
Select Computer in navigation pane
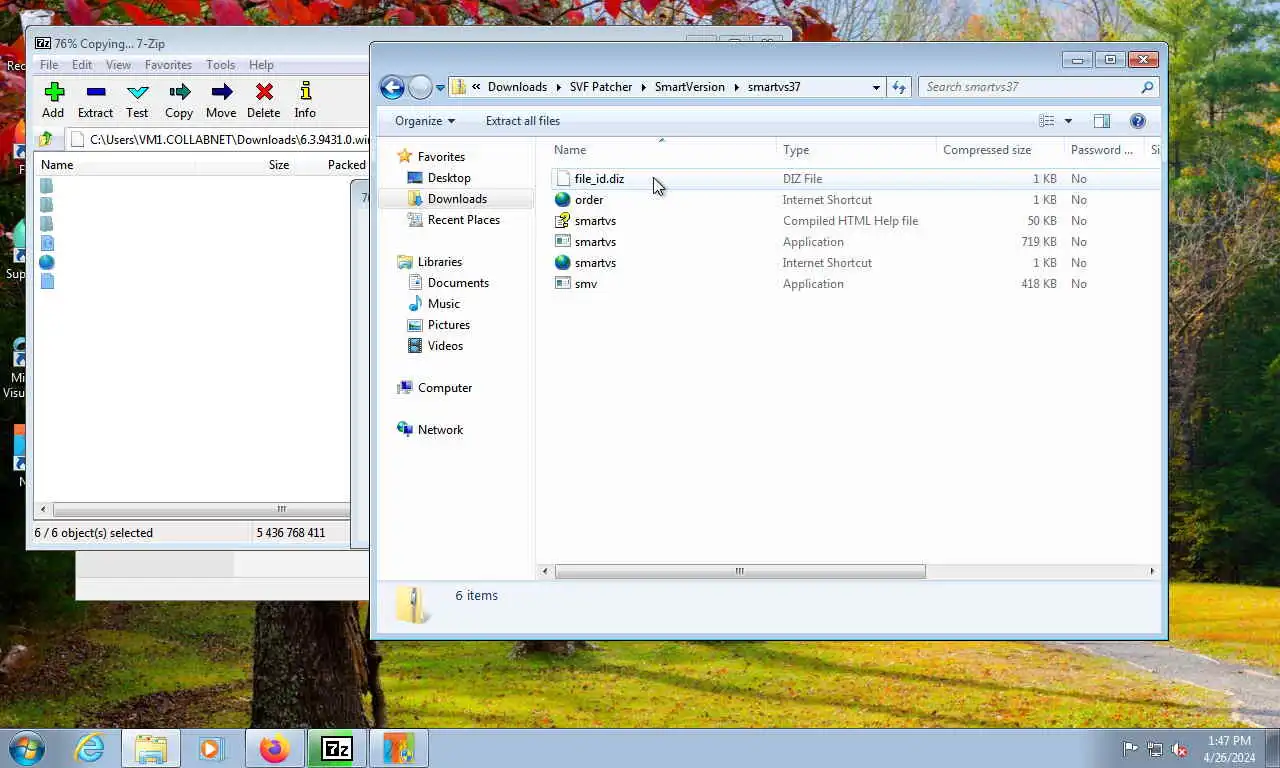pyautogui.click(x=445, y=388)
